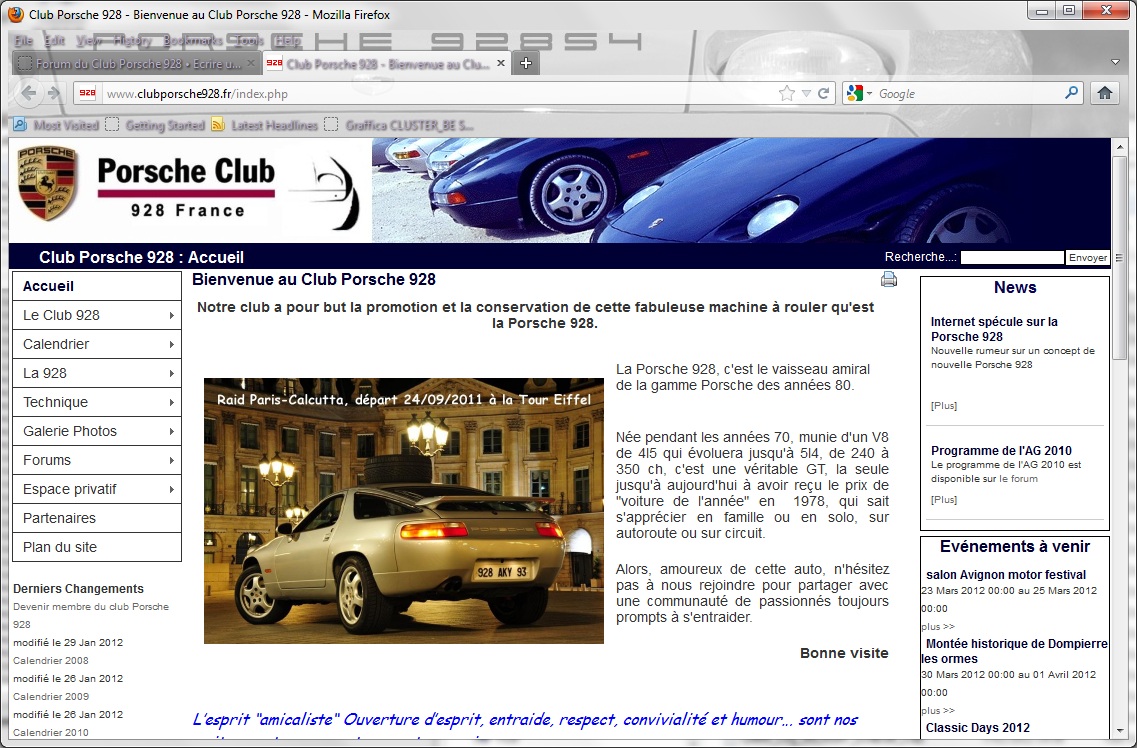Open the Bookmarks menu

click(192, 41)
